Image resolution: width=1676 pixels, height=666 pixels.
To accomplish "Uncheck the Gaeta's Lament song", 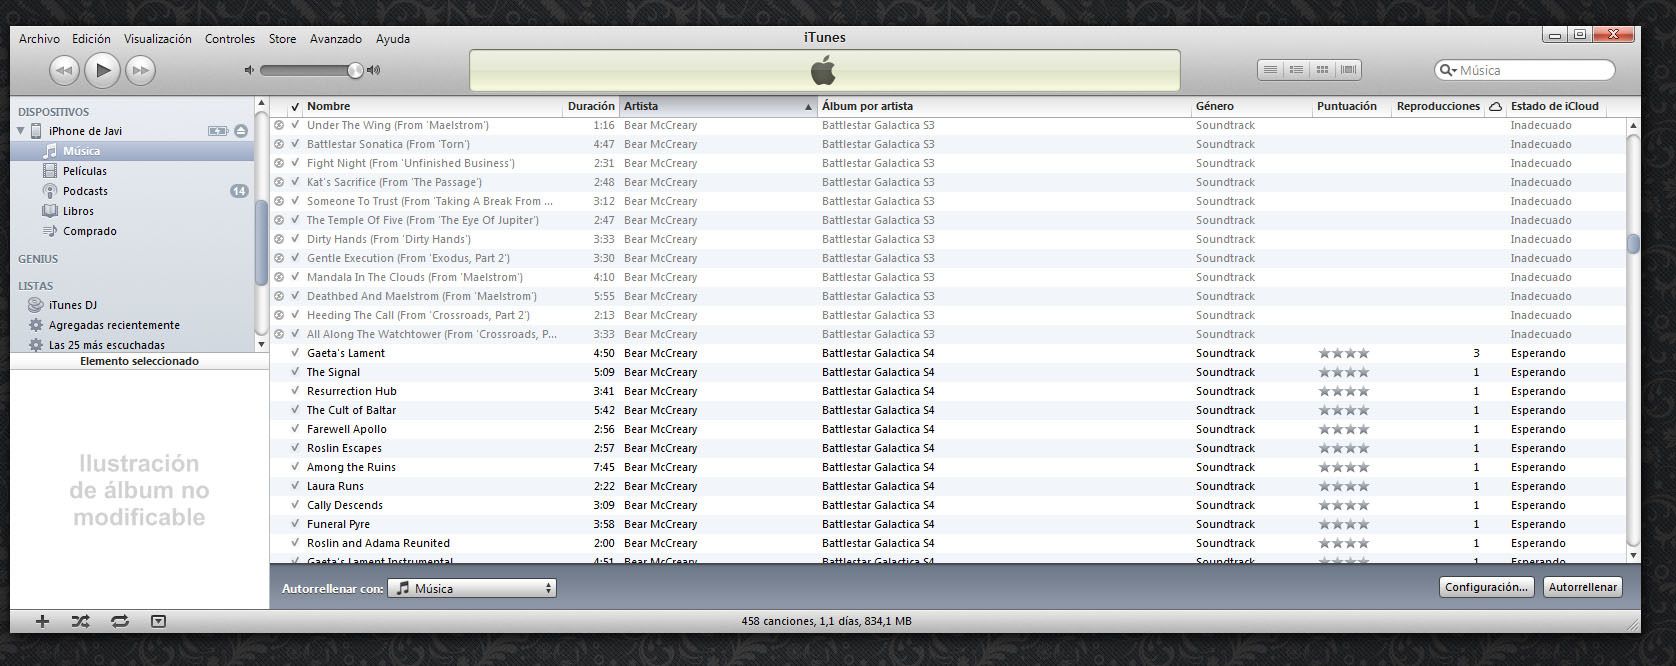I will (295, 353).
